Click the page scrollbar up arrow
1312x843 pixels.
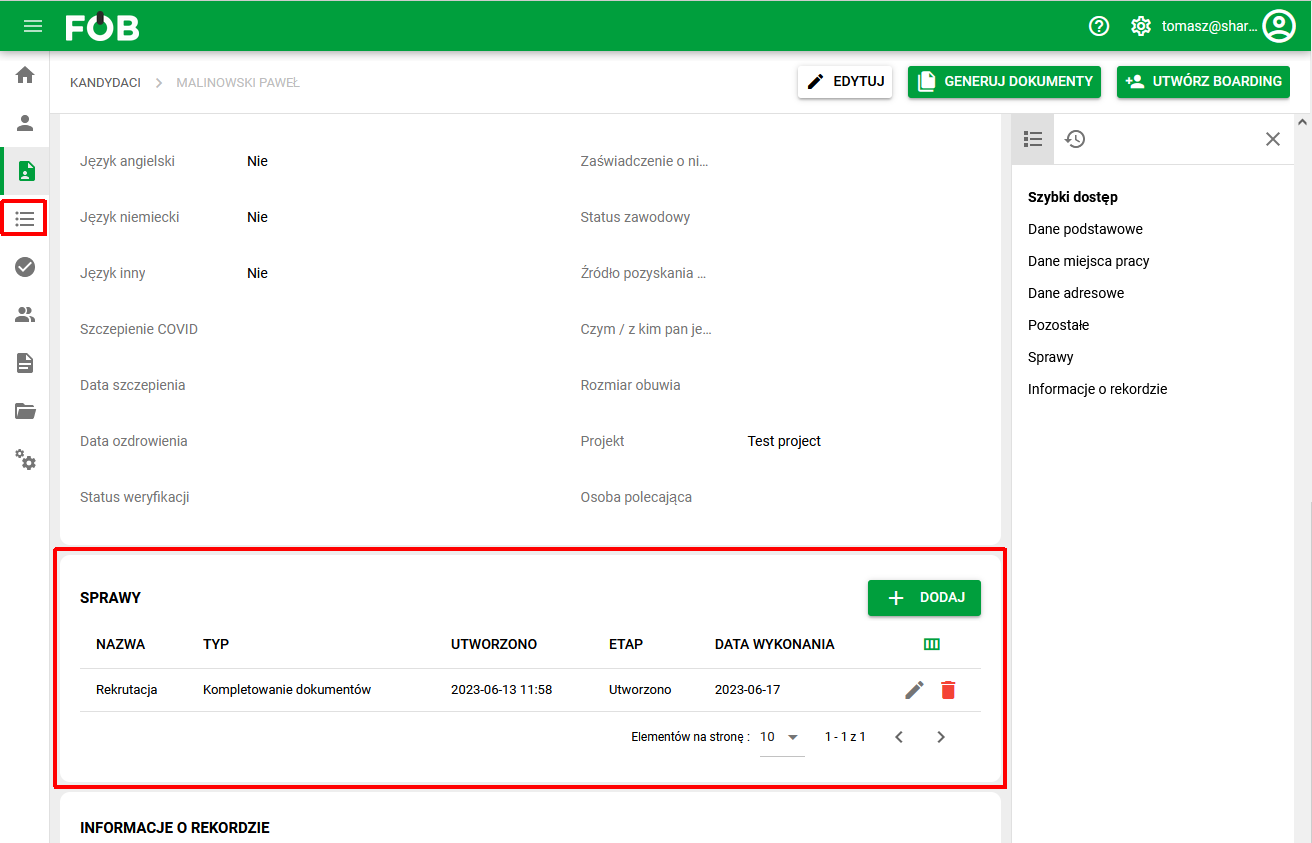pyautogui.click(x=1303, y=122)
